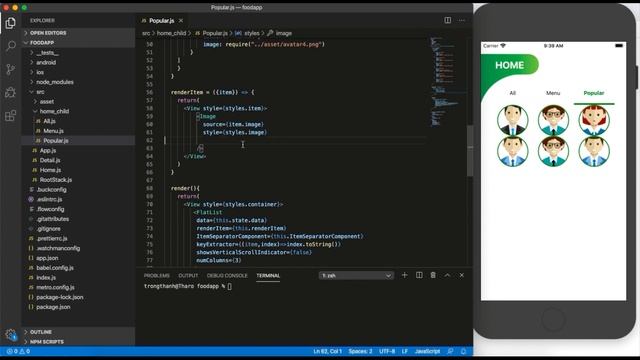Screen dimensions: 640x360
Task: Expand the OUTLINE section
Action: click(x=78, y=332)
